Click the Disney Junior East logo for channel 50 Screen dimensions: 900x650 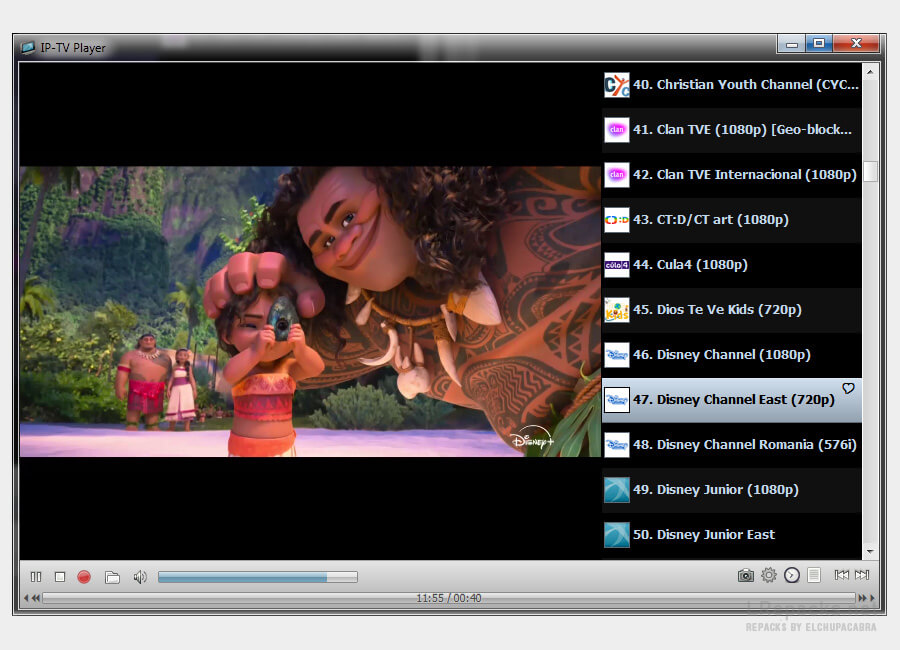click(617, 535)
